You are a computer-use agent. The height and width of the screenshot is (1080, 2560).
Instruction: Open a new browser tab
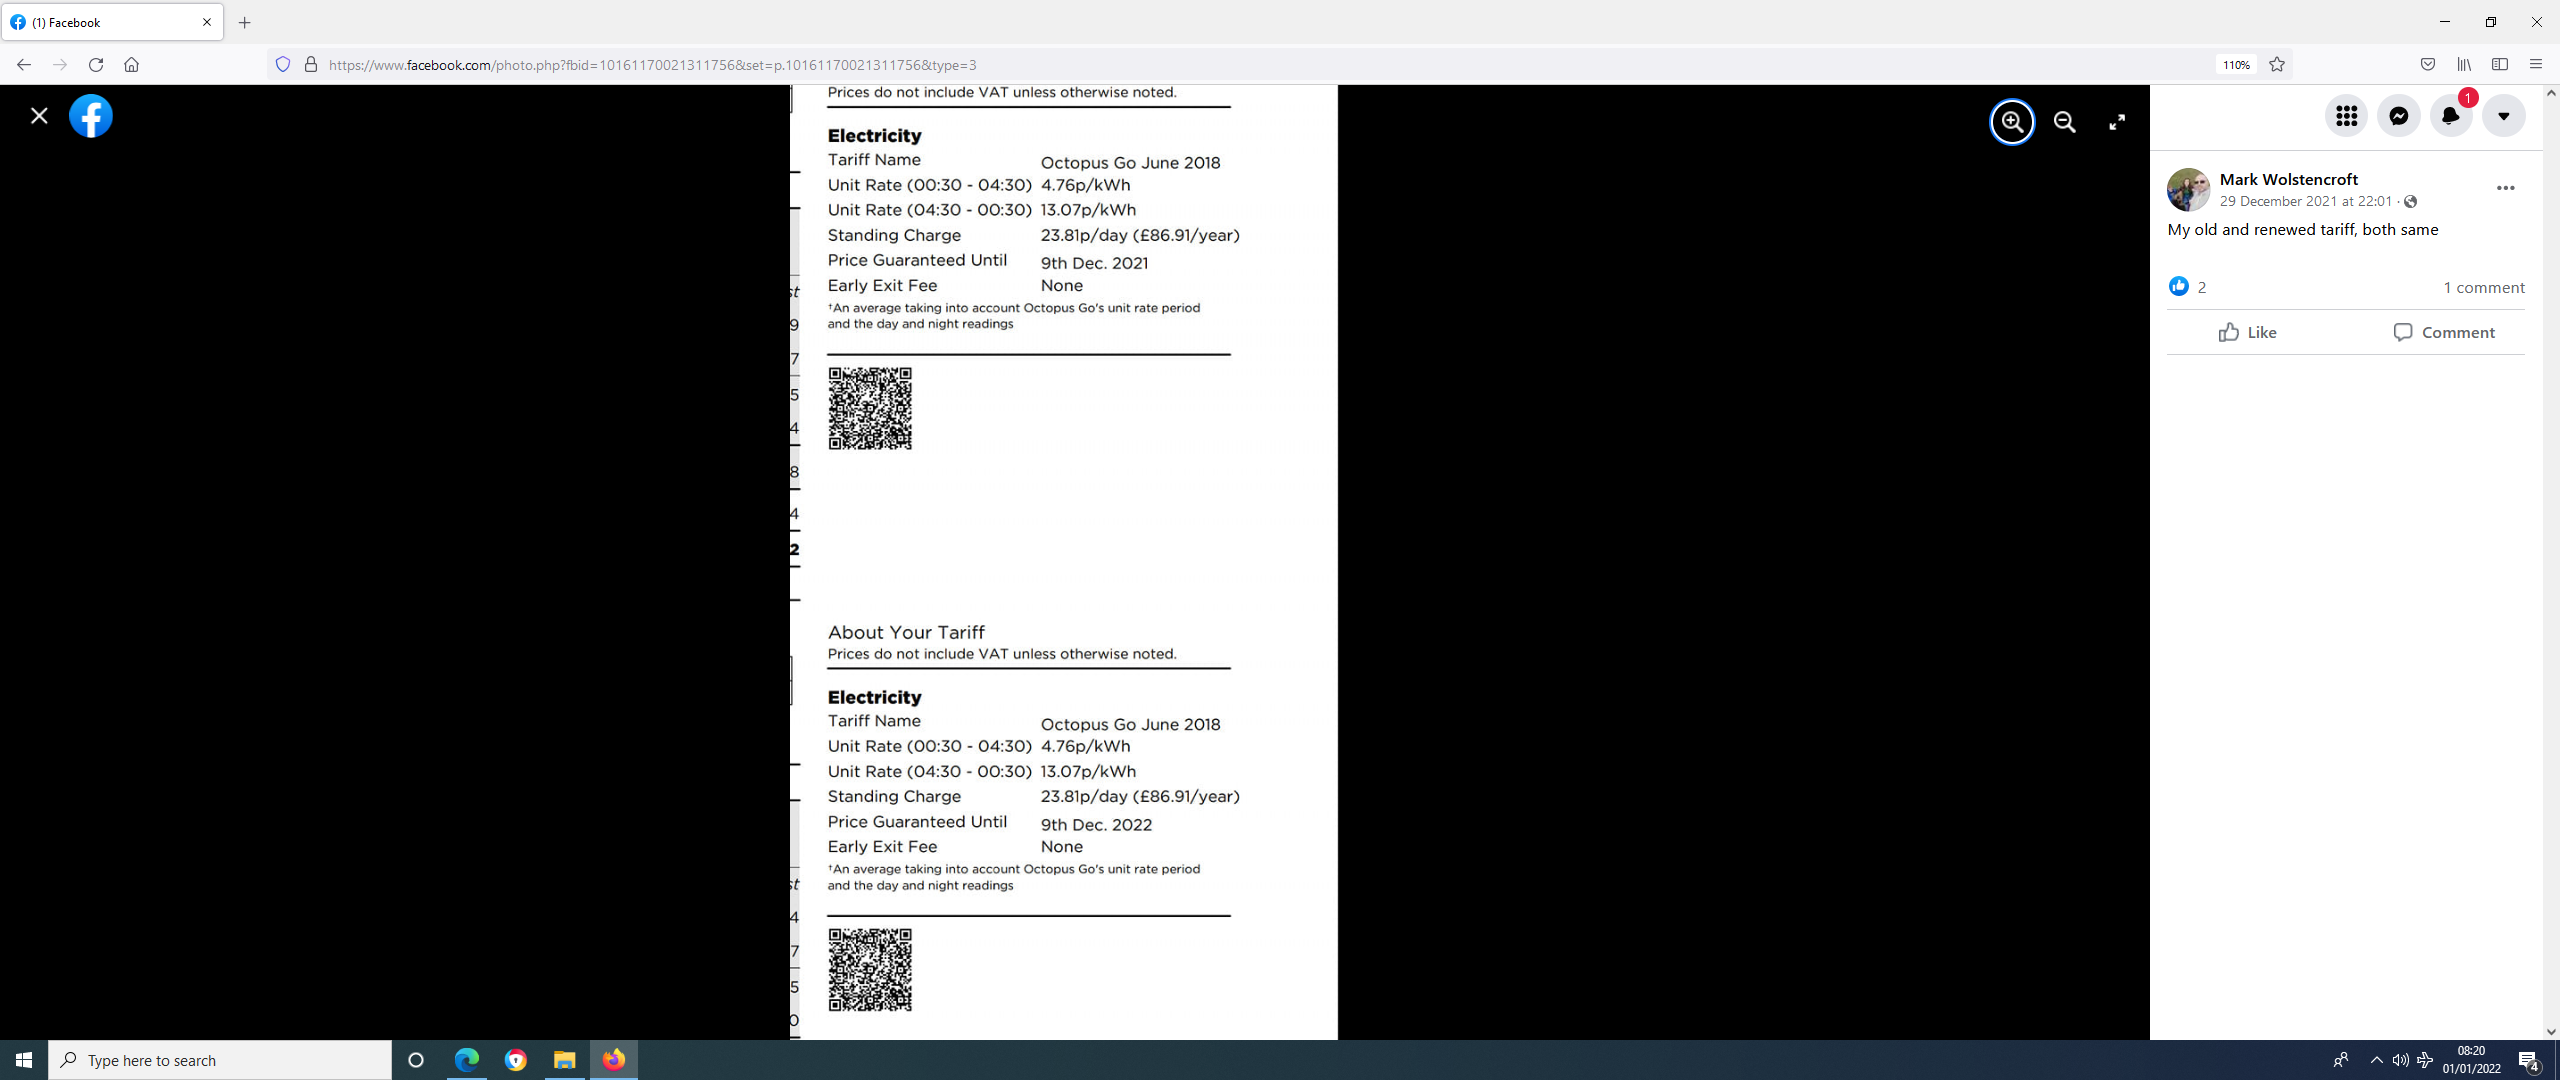(x=245, y=22)
